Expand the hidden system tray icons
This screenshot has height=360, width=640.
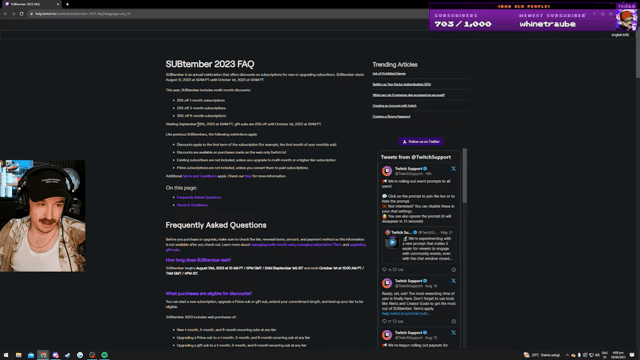click(567, 355)
